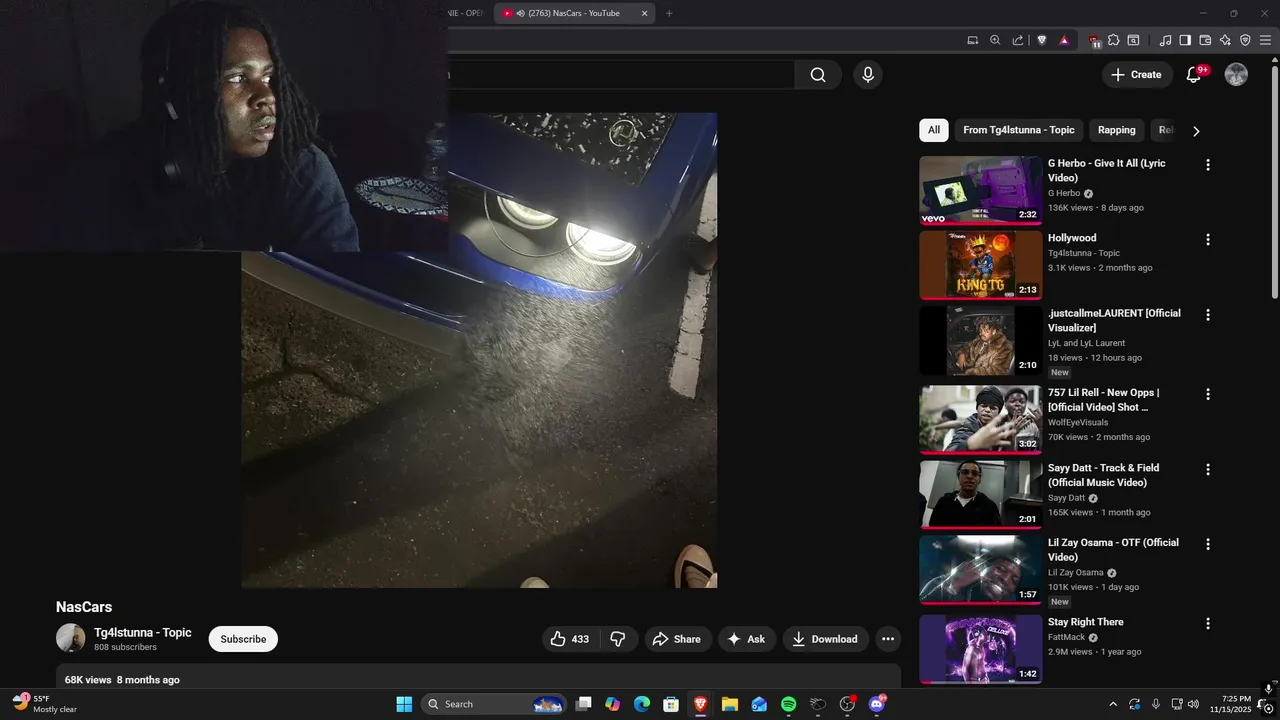Subscribe to Tg4lstunna - Topic
The height and width of the screenshot is (720, 1280).
243,639
